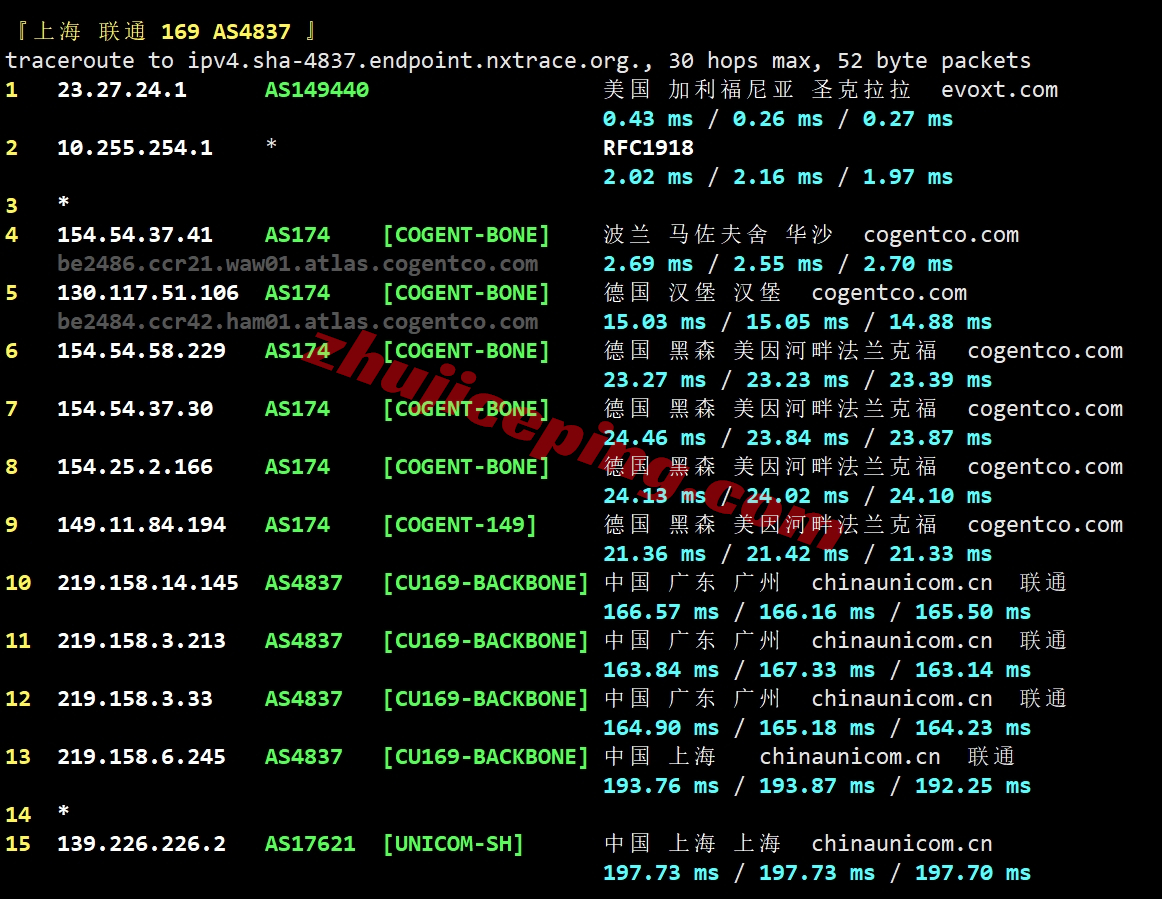Select IP address '154.54.58.229'
This screenshot has width=1162, height=899.
(x=142, y=351)
